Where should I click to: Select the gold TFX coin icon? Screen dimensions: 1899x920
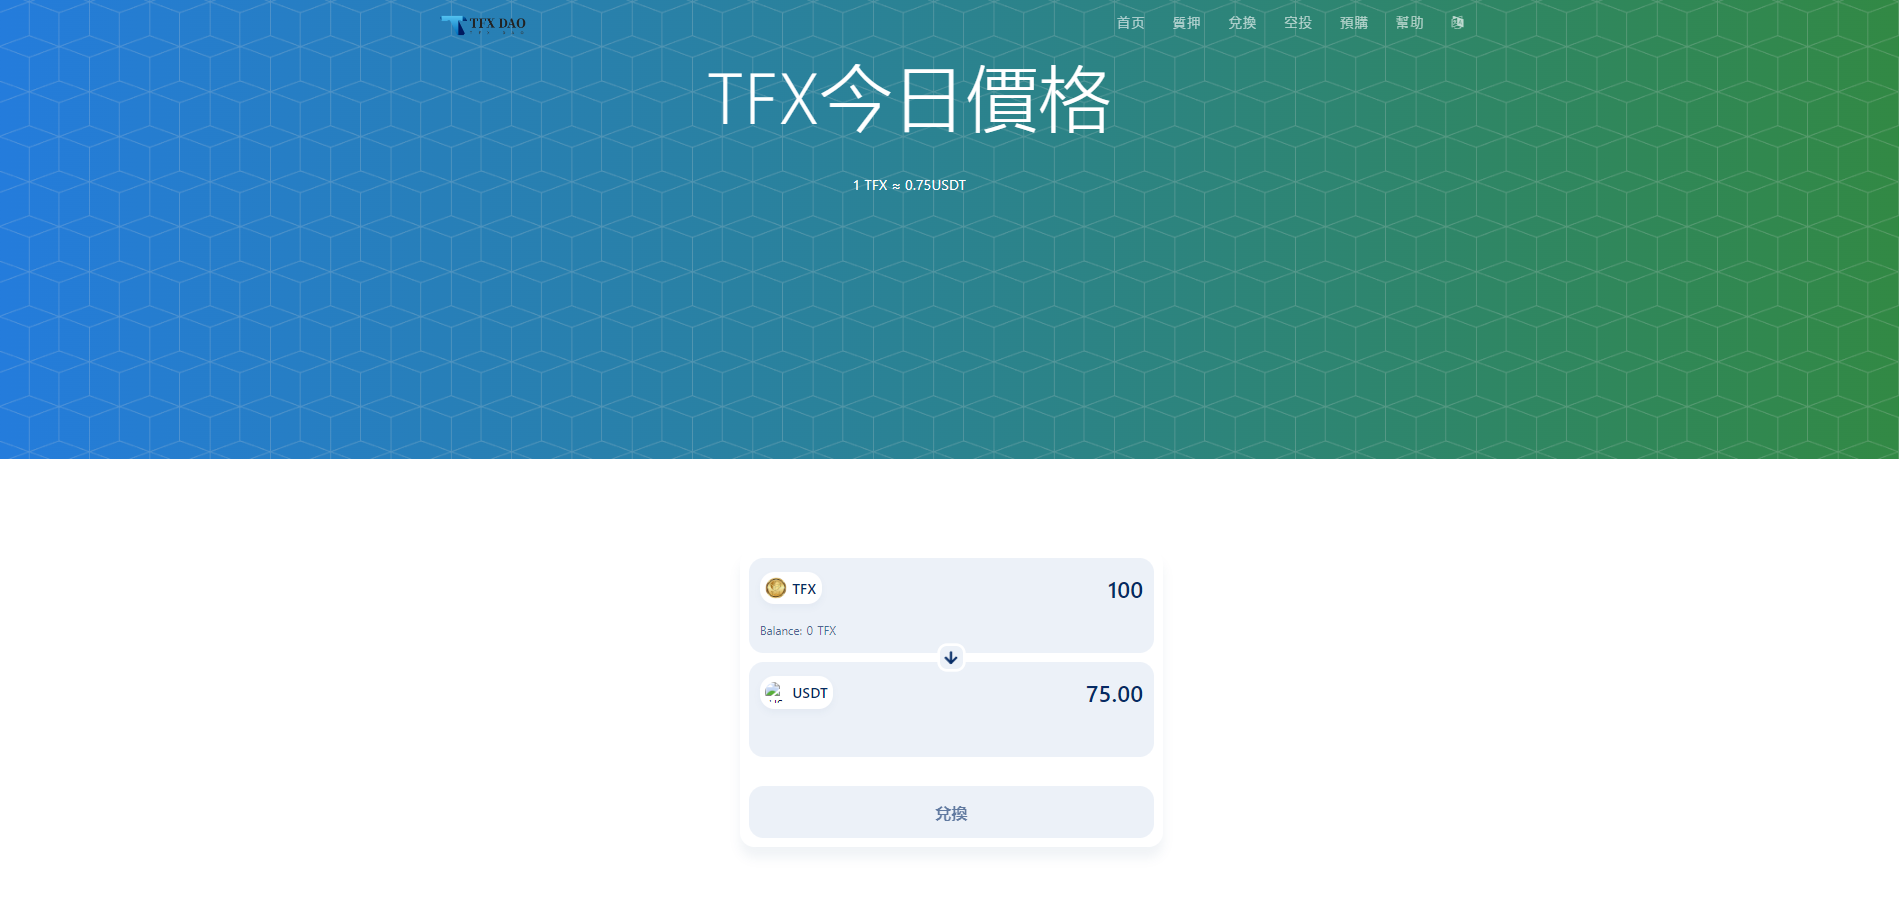point(775,588)
